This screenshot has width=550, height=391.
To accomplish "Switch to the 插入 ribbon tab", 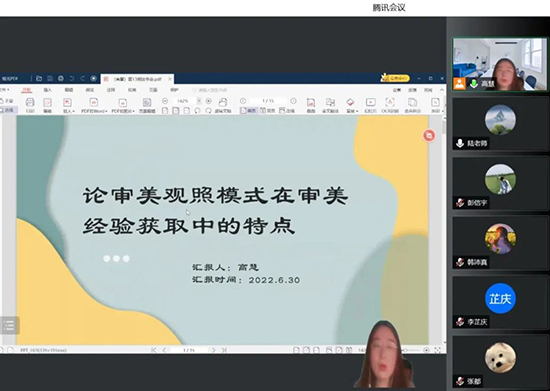I will (48, 90).
